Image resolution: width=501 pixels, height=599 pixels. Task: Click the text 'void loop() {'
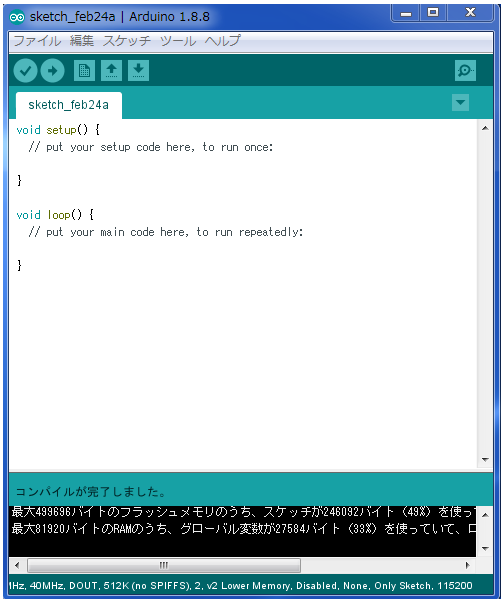point(55,215)
